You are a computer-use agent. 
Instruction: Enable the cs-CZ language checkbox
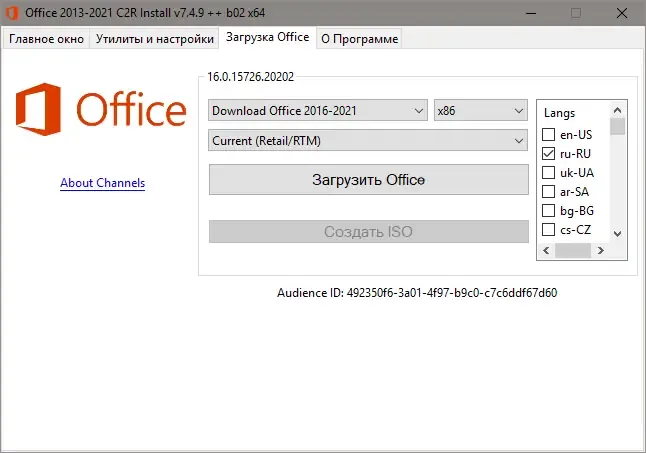point(548,229)
